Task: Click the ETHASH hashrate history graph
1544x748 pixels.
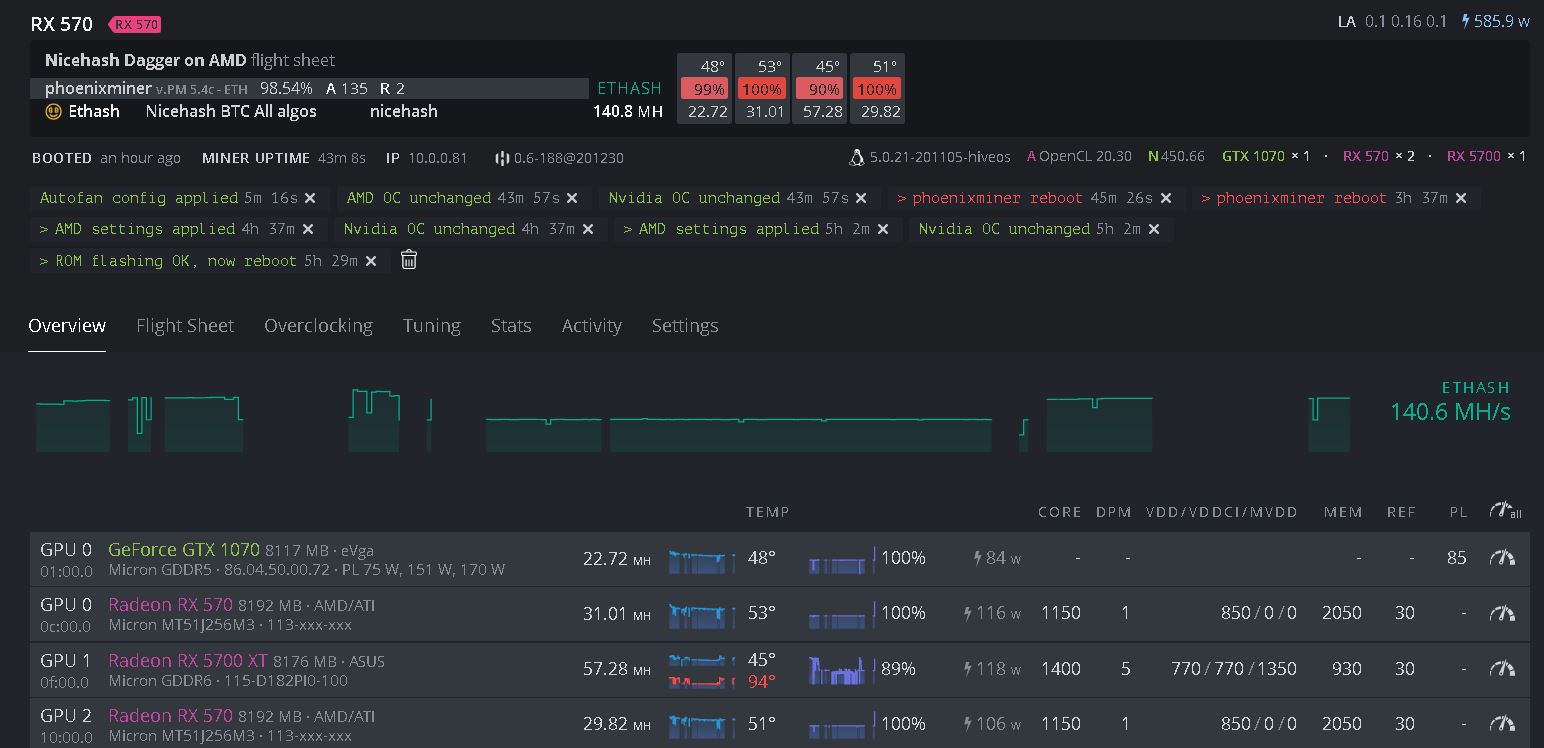Action: pyautogui.click(x=693, y=420)
